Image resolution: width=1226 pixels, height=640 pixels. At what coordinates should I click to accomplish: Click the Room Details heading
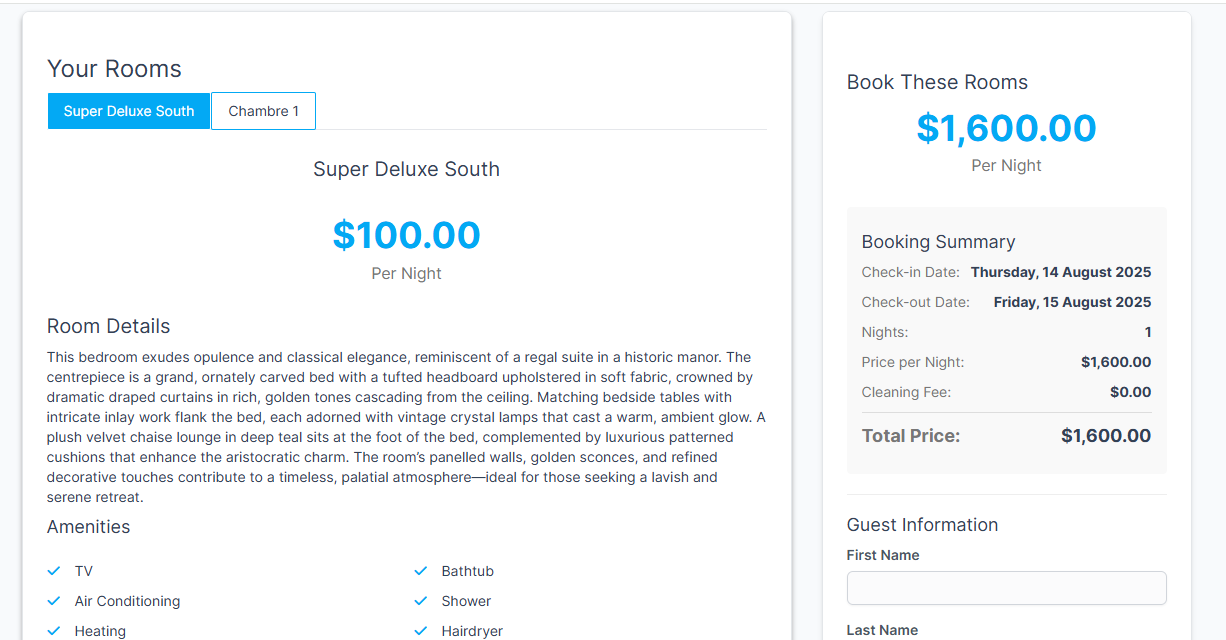click(108, 326)
